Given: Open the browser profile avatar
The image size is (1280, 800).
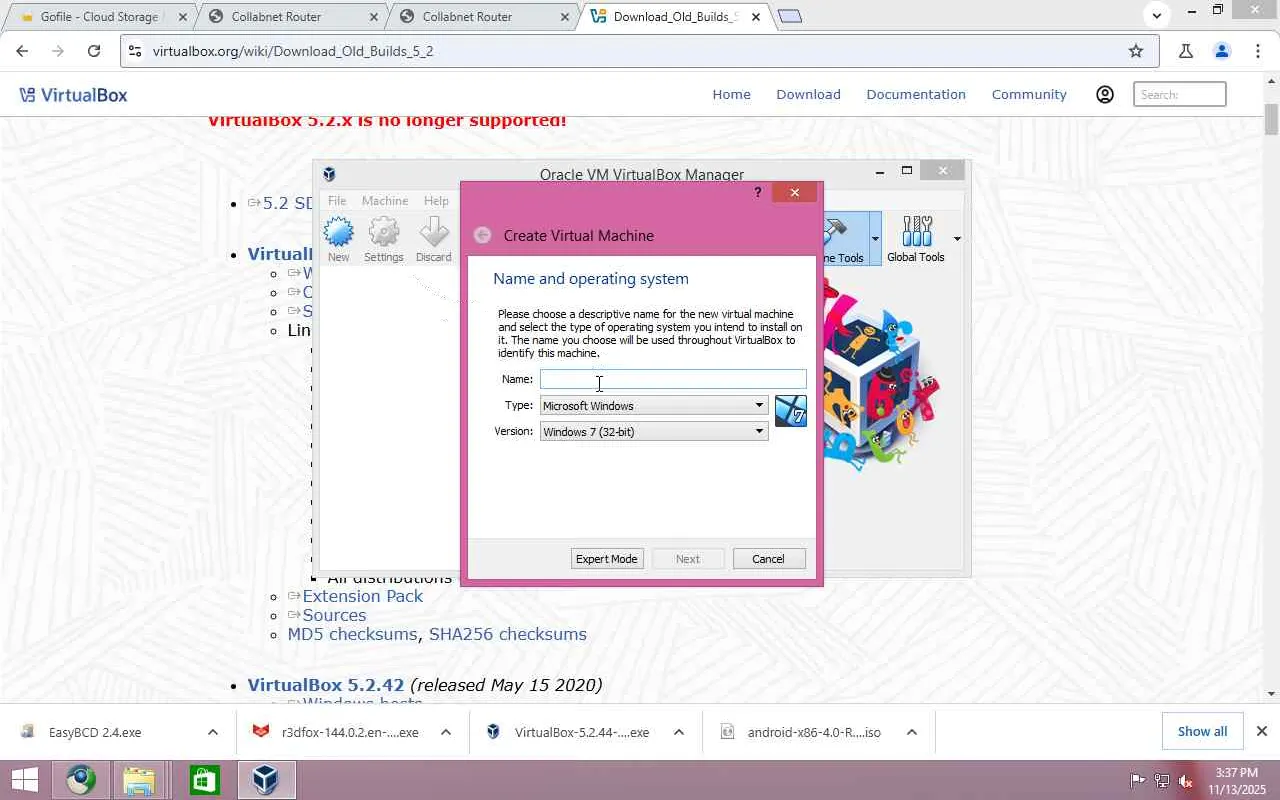Looking at the screenshot, I should pos(1222,51).
